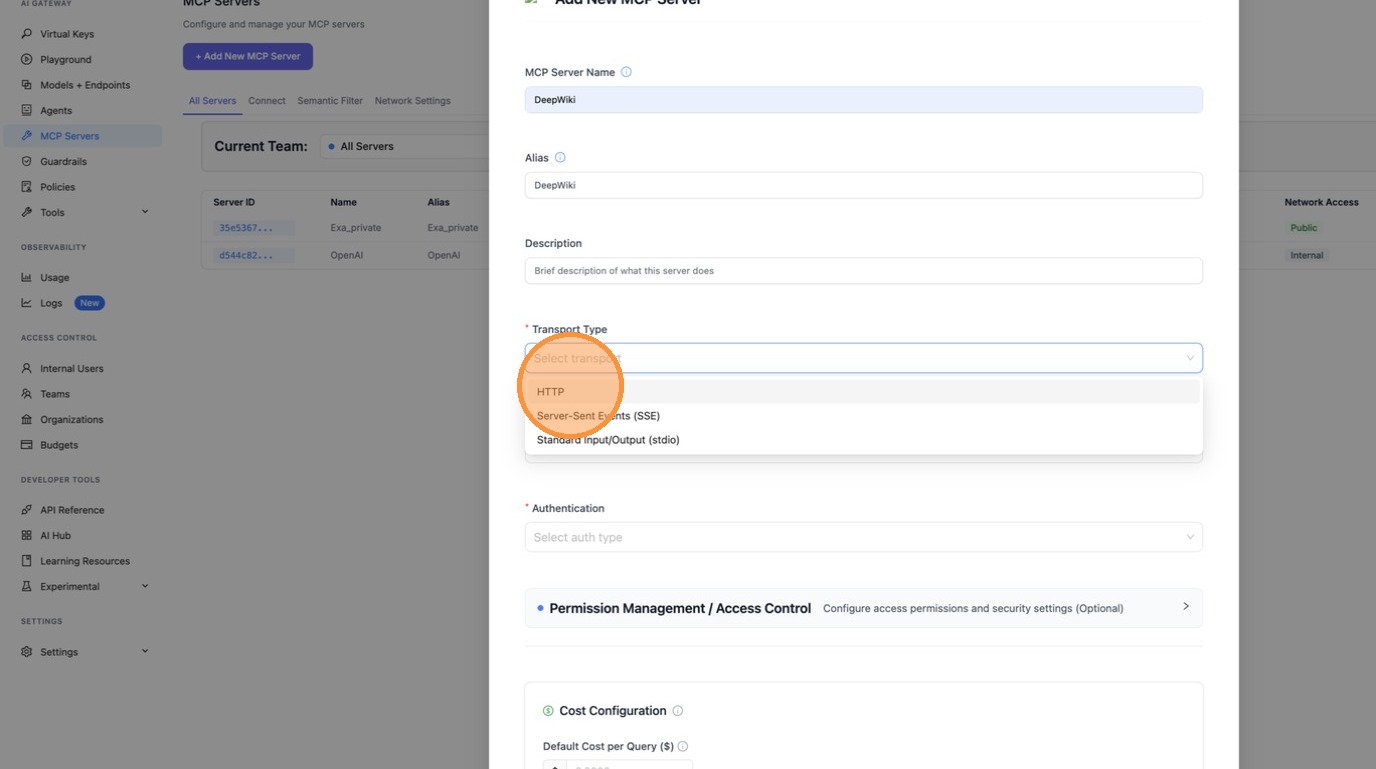This screenshot has width=1376, height=769.
Task: Expand the Tools sidebar submenu chevron
Action: [x=145, y=212]
